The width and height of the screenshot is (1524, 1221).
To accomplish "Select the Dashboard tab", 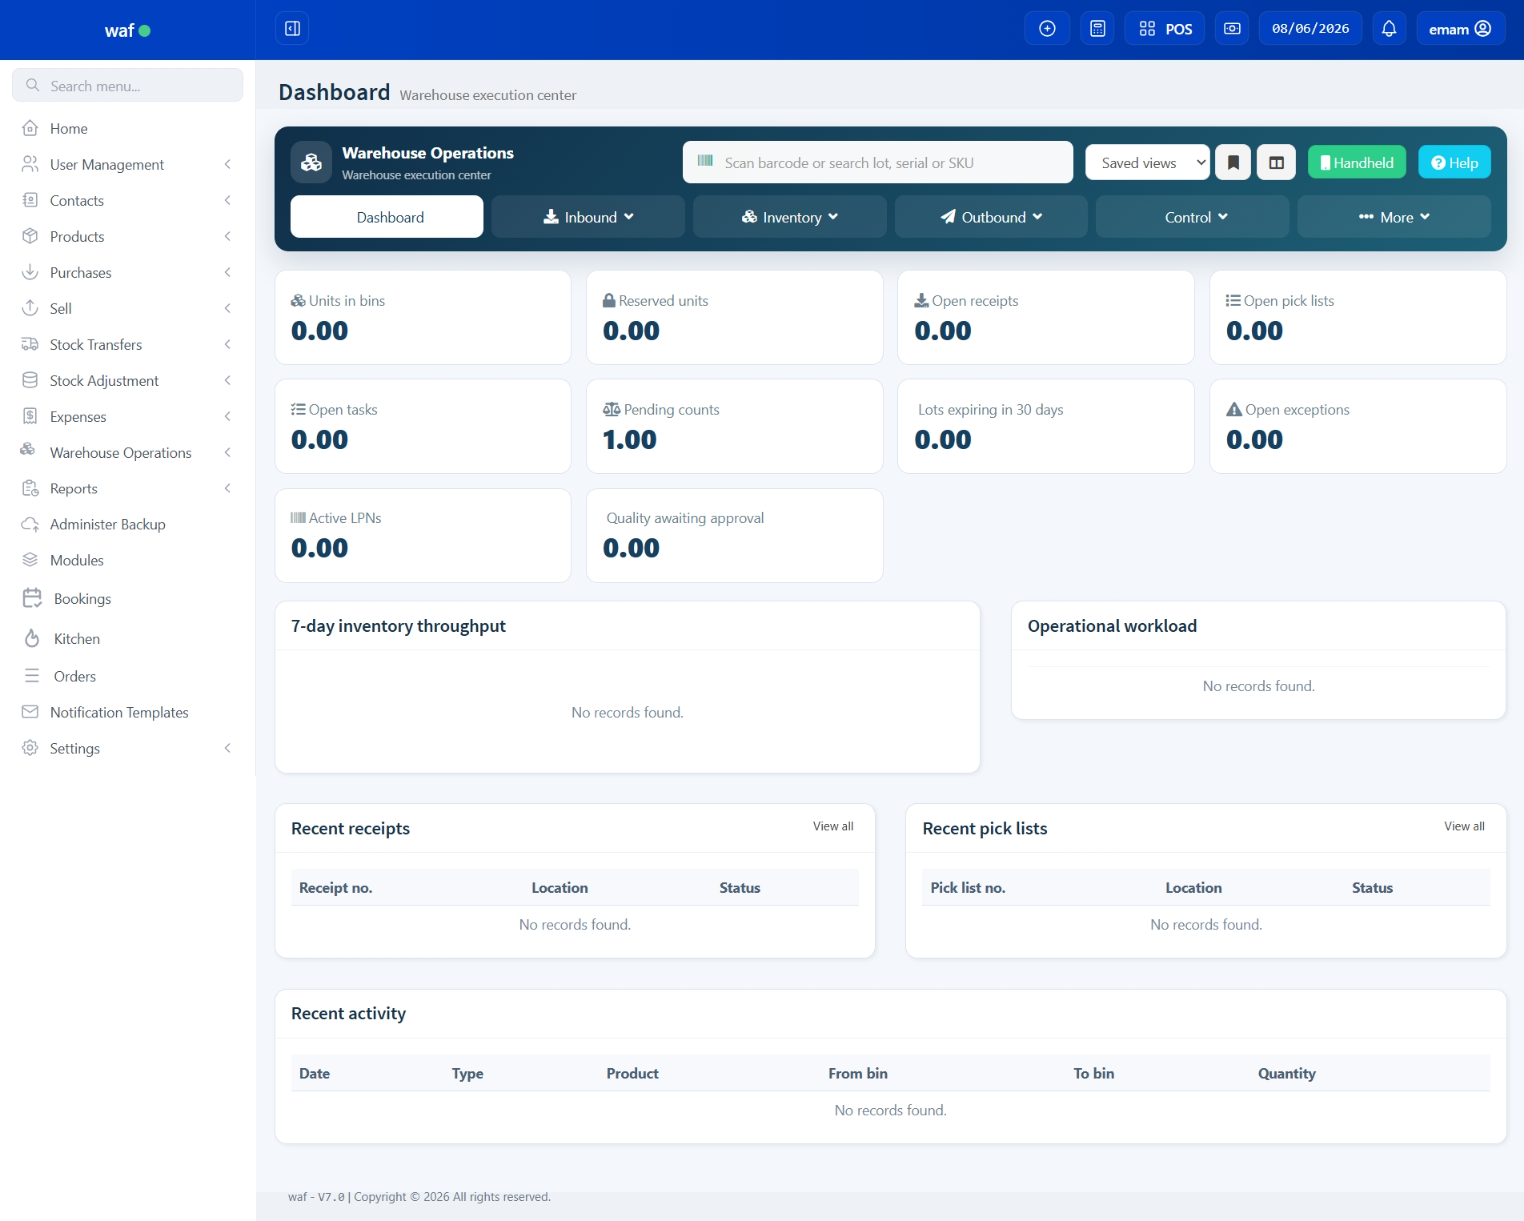I will (x=387, y=217).
